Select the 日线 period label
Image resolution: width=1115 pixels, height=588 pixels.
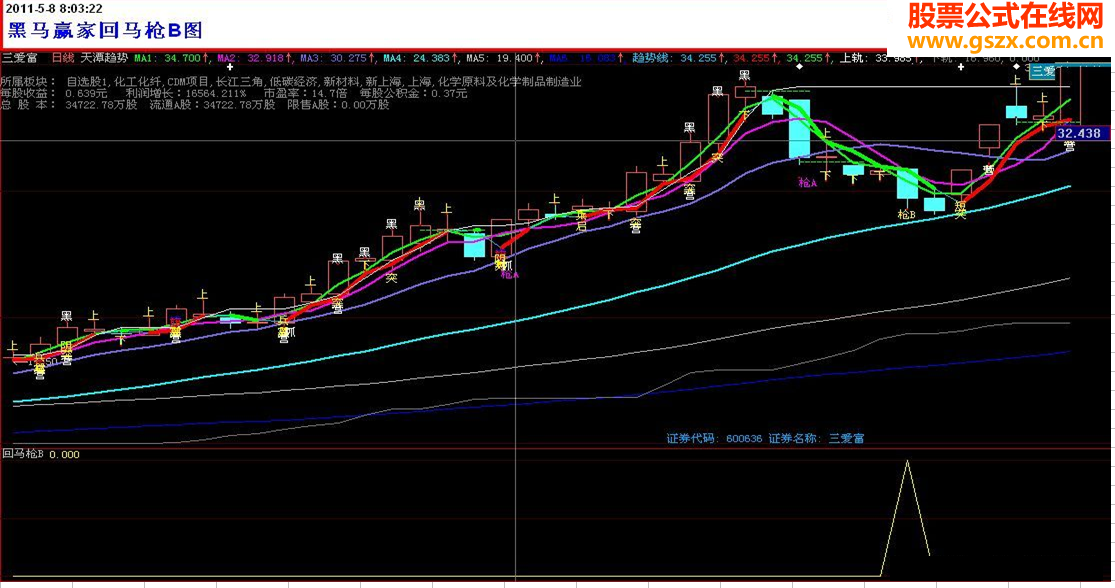pos(63,58)
